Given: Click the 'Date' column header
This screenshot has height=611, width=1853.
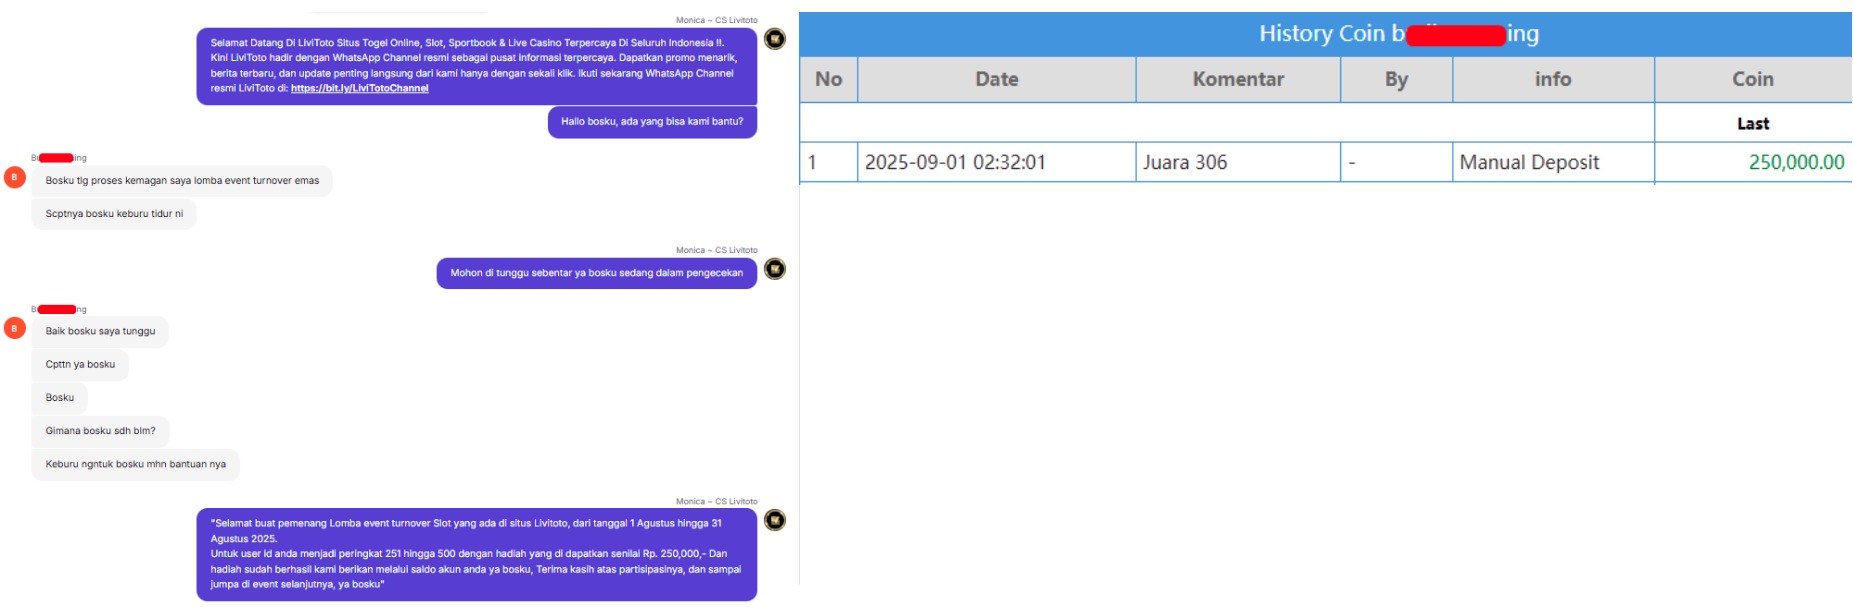Looking at the screenshot, I should point(997,79).
